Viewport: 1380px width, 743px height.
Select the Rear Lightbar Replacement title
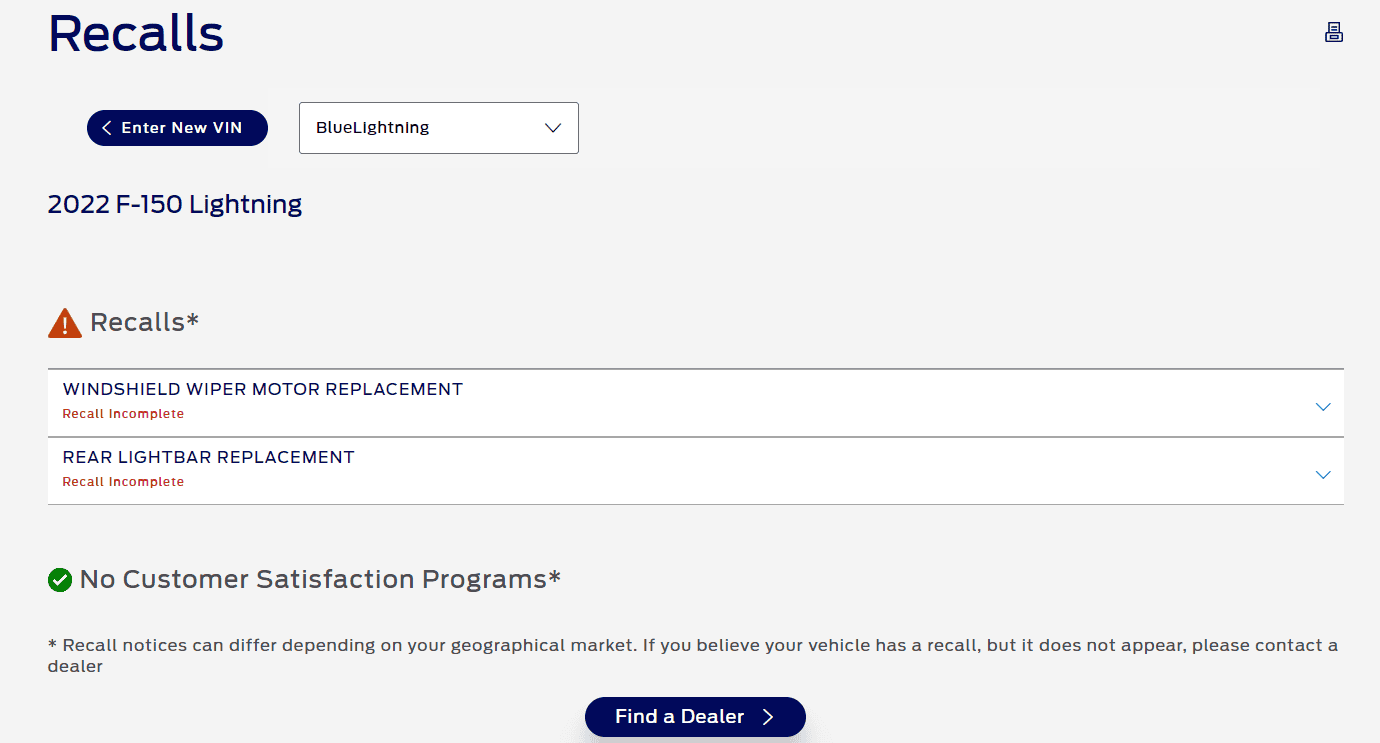[209, 457]
